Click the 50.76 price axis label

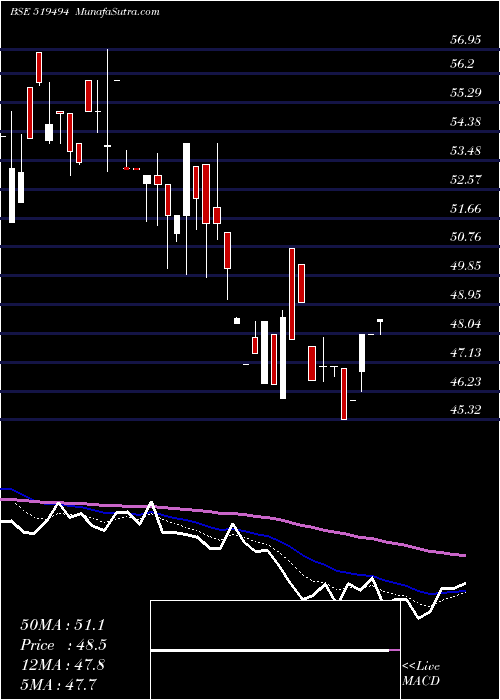pyautogui.click(x=466, y=237)
